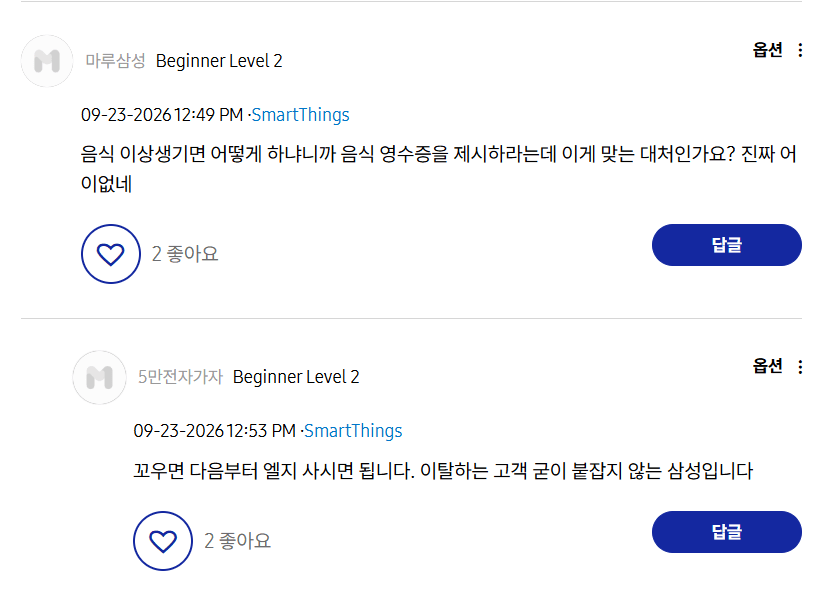Click the 답글 button under 5만전자가자's reply

pos(727,532)
